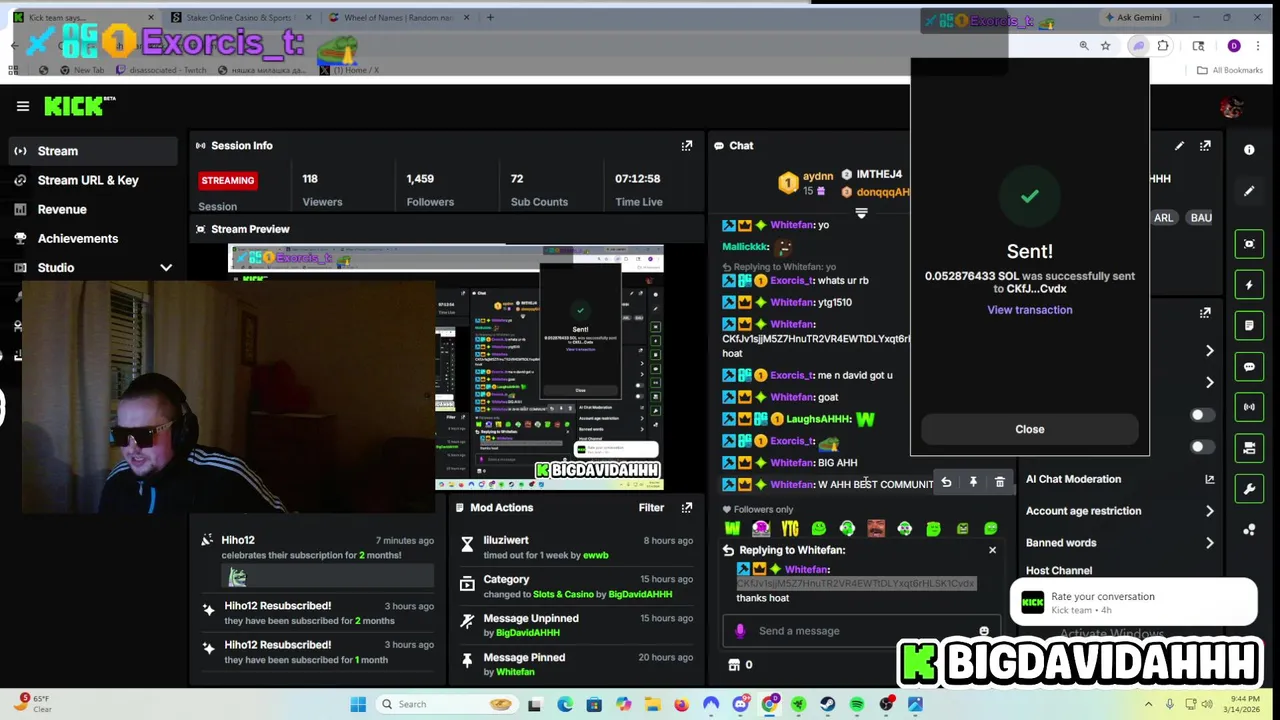The height and width of the screenshot is (720, 1280).
Task: Pop out the Mod Actions panel
Action: 686,508
